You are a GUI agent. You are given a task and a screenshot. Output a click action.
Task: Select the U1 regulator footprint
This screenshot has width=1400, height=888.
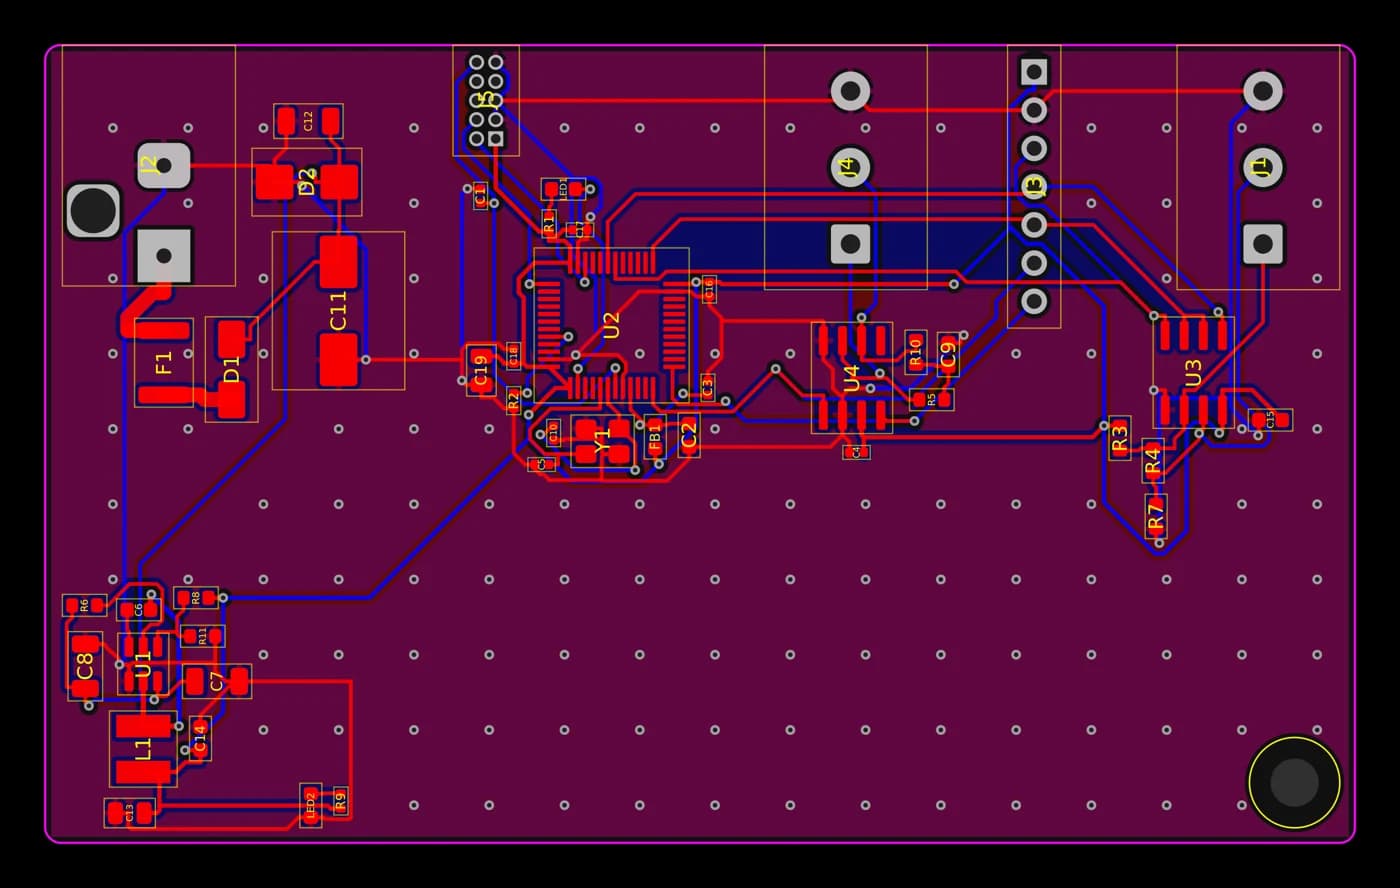pyautogui.click(x=143, y=664)
